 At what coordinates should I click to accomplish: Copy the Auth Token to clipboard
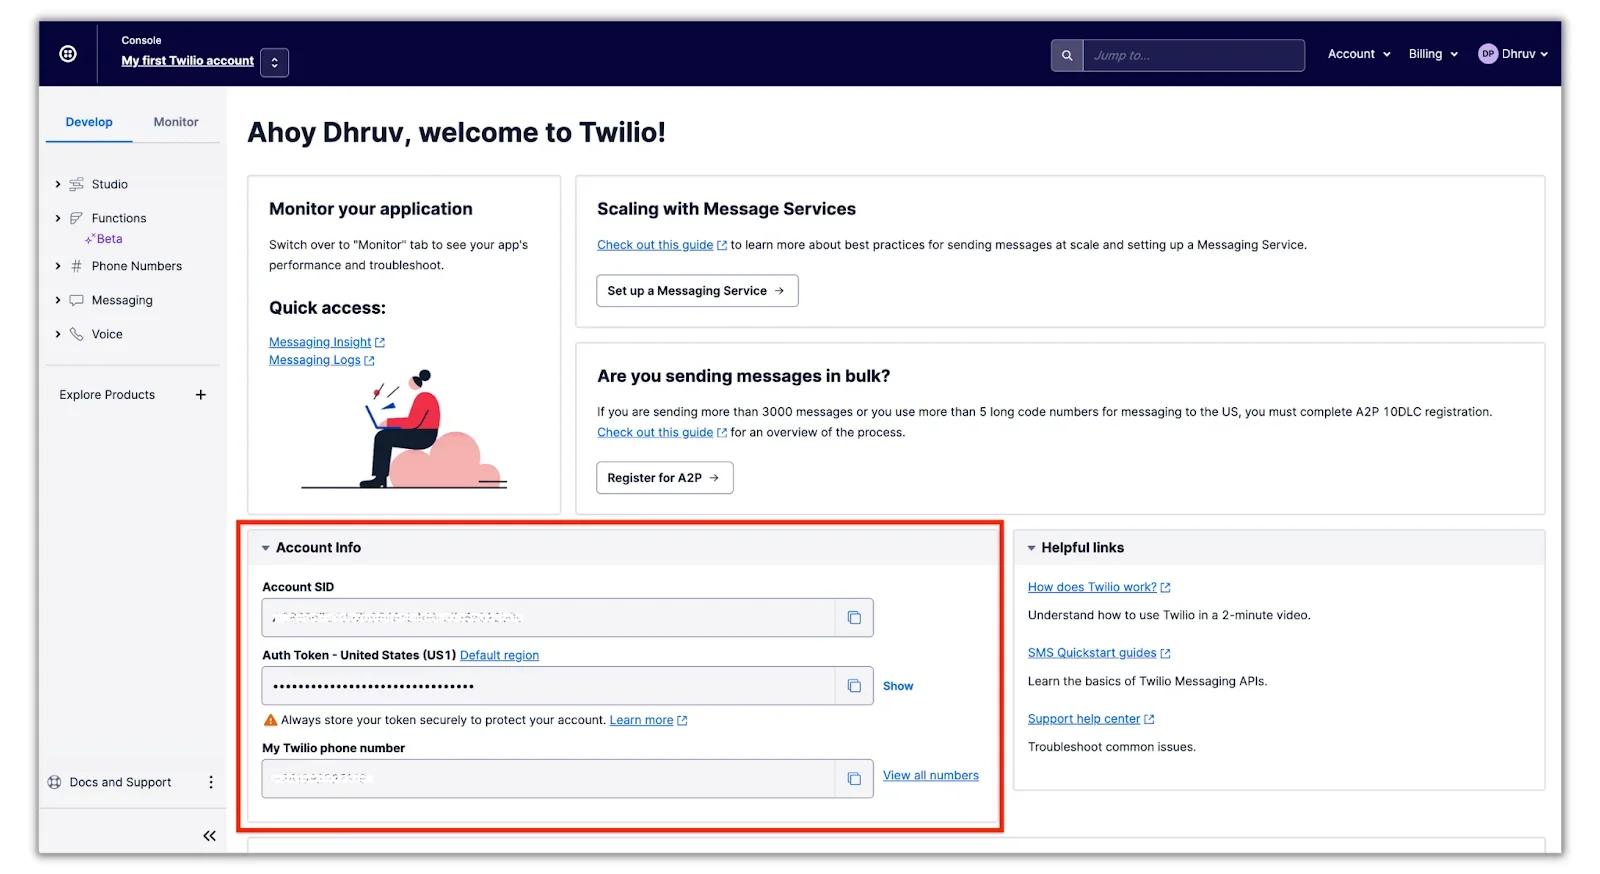(853, 686)
